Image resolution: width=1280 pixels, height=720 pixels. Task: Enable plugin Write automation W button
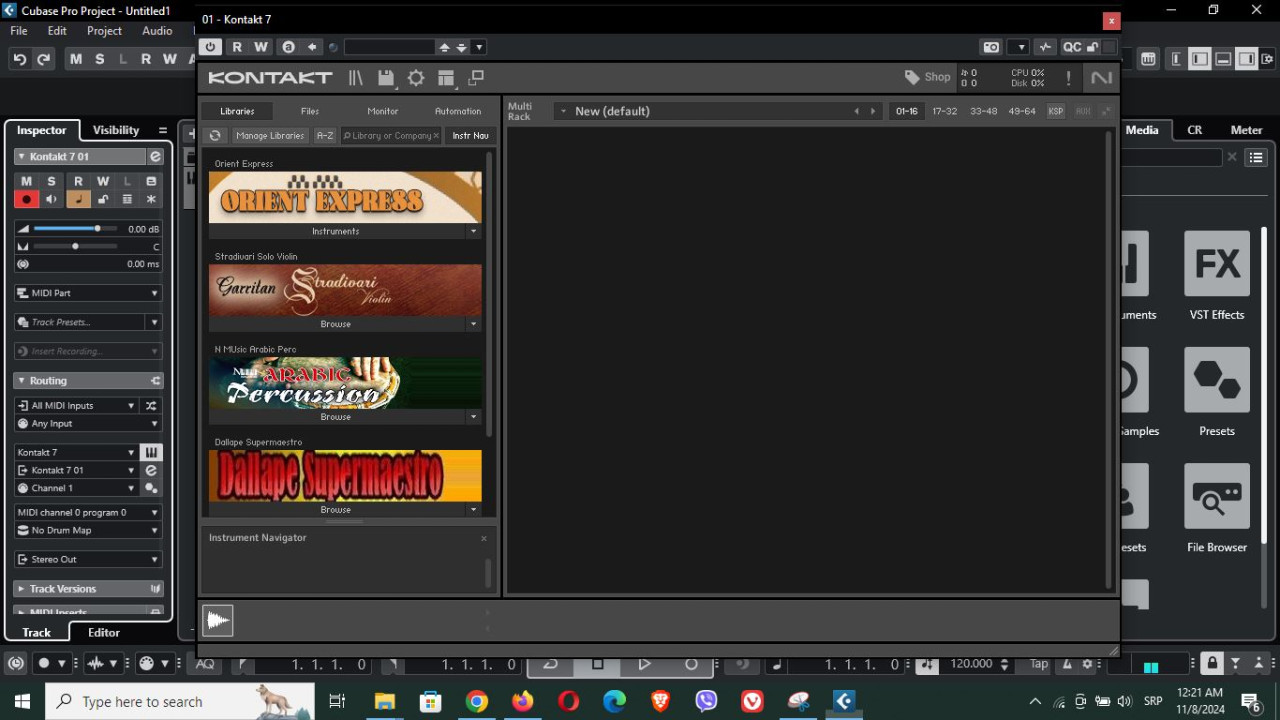[x=261, y=47]
